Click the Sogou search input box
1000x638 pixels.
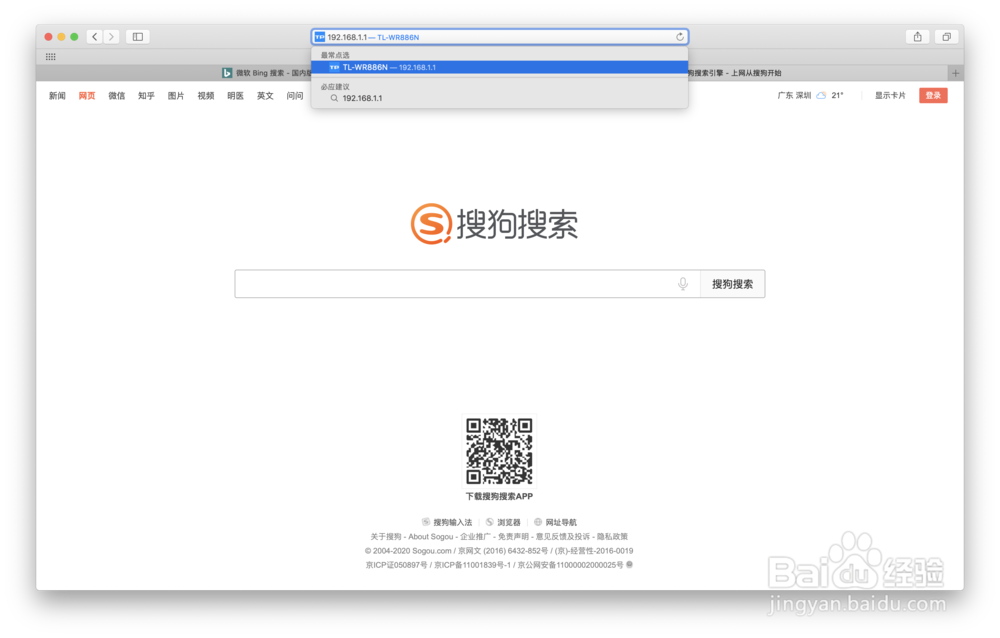coord(467,284)
